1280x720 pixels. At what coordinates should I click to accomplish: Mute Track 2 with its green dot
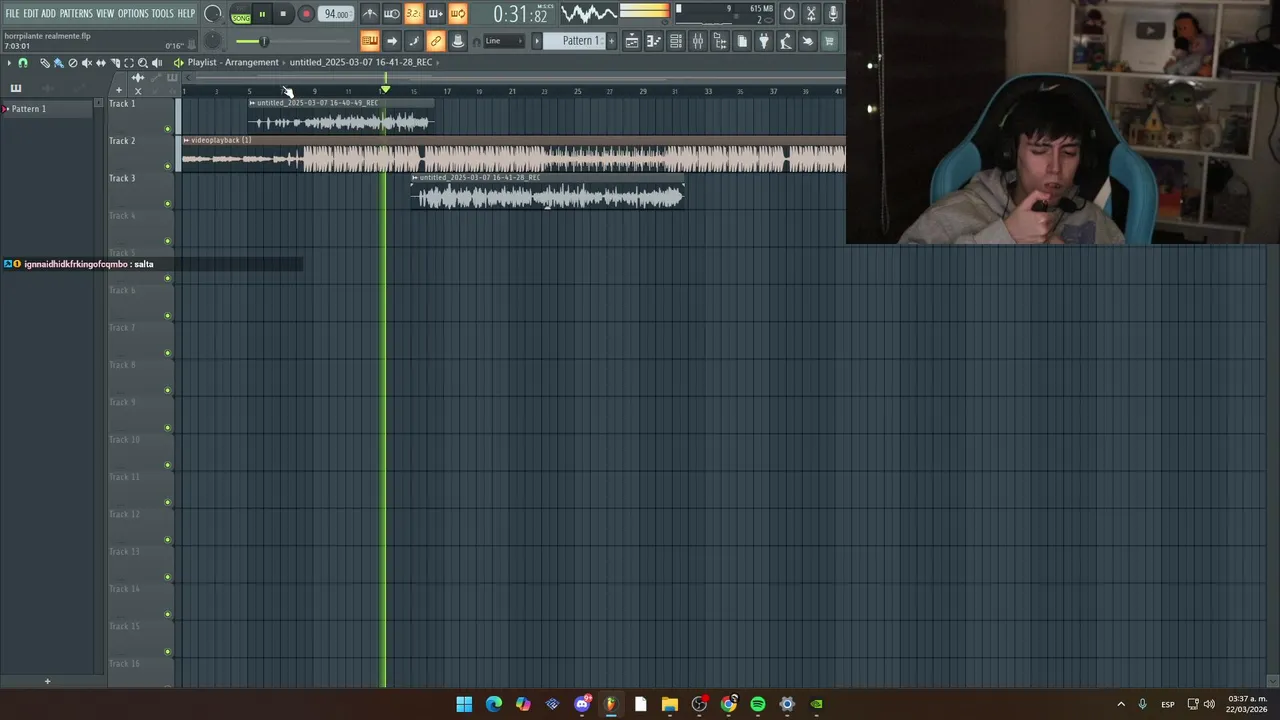[168, 166]
